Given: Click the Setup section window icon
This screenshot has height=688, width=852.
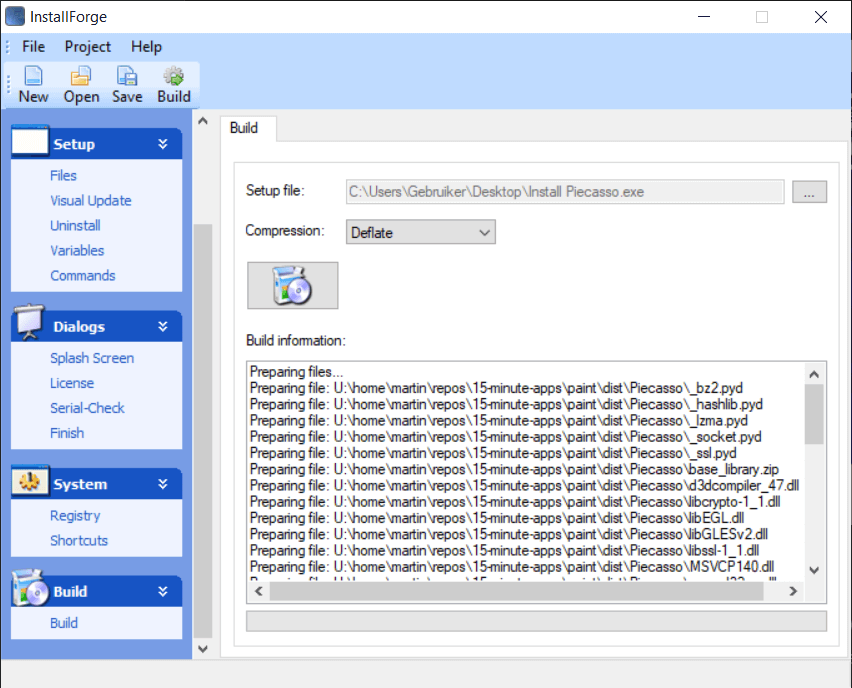Looking at the screenshot, I should click(x=30, y=141).
